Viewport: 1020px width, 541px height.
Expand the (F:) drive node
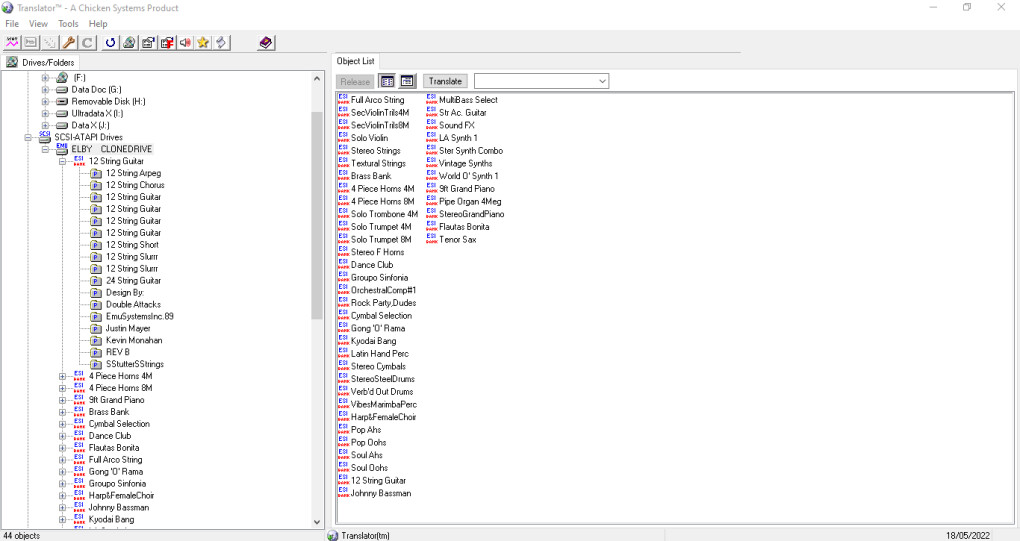click(45, 77)
